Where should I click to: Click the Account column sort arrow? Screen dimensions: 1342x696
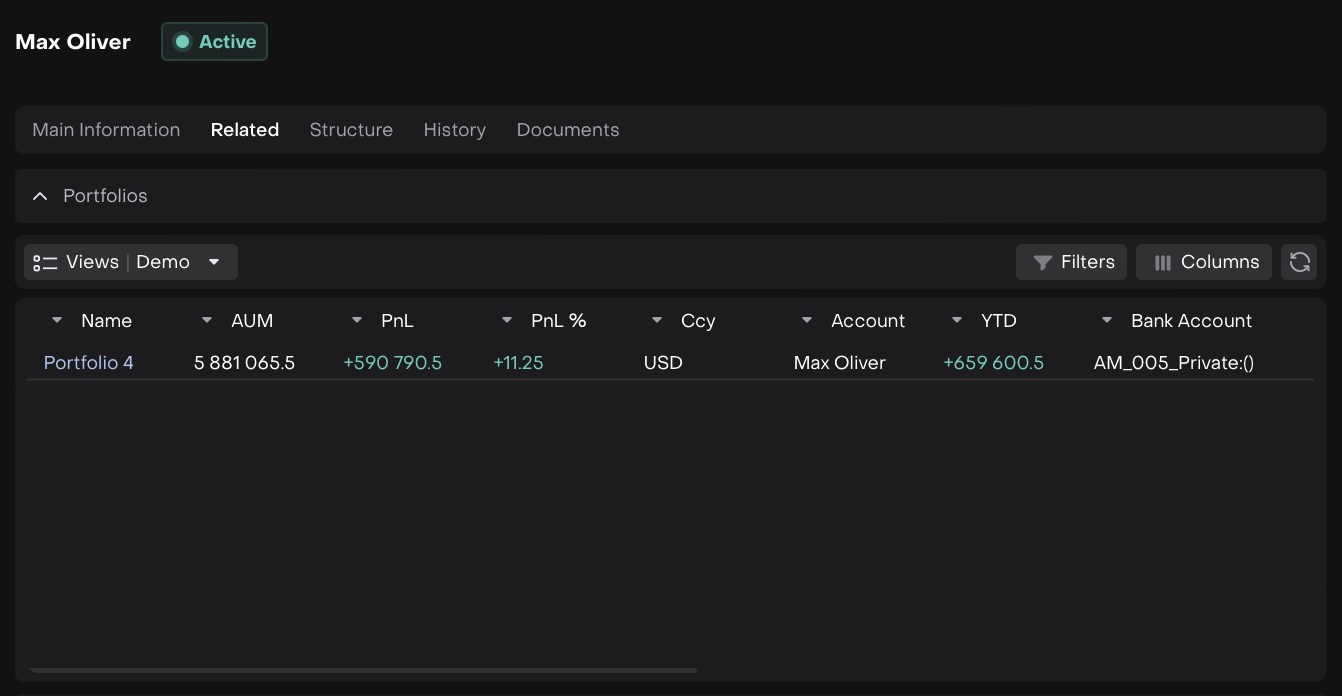[807, 321]
